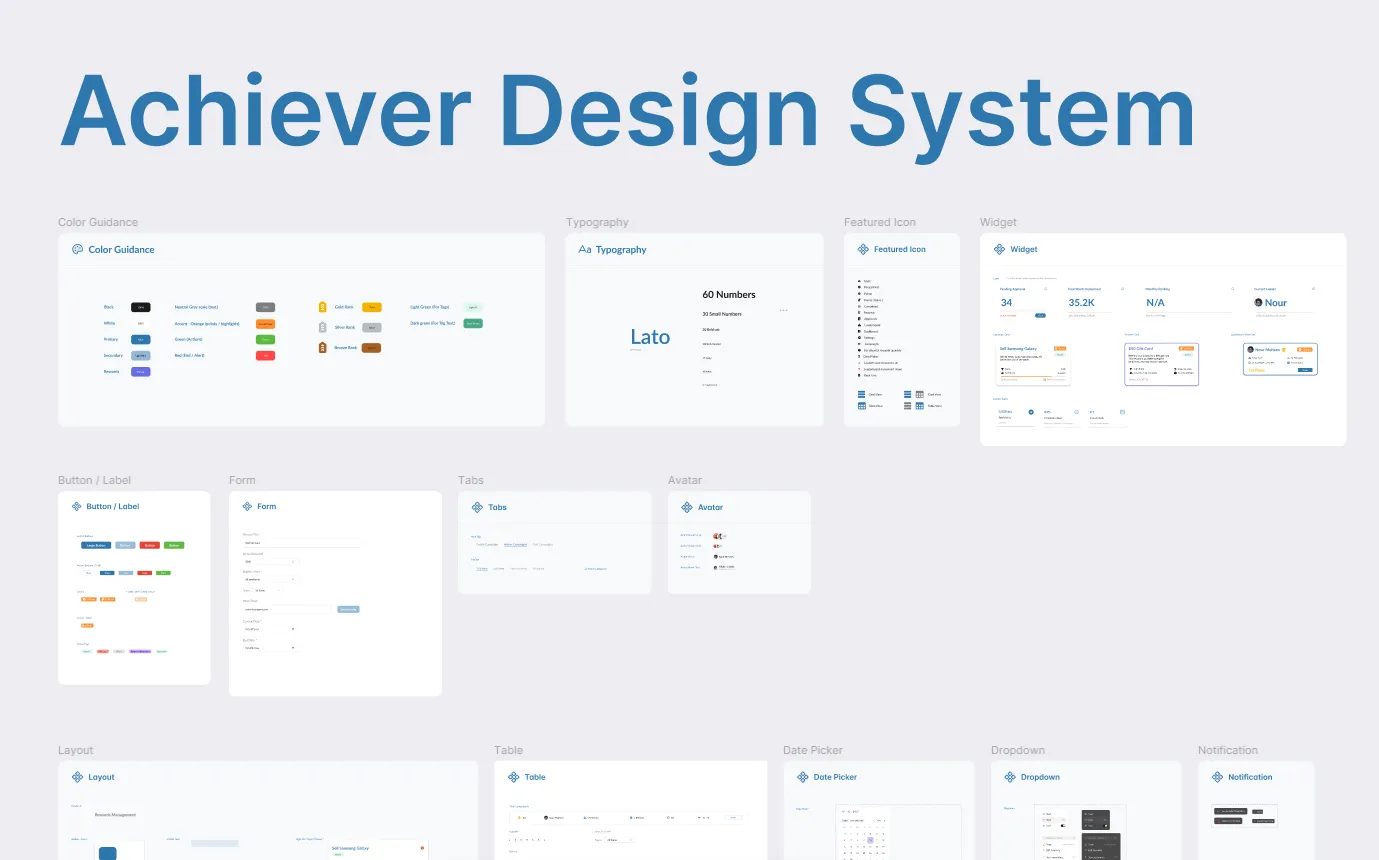Click the blue Large Button sample
Image resolution: width=1379 pixels, height=860 pixels.
tap(96, 545)
